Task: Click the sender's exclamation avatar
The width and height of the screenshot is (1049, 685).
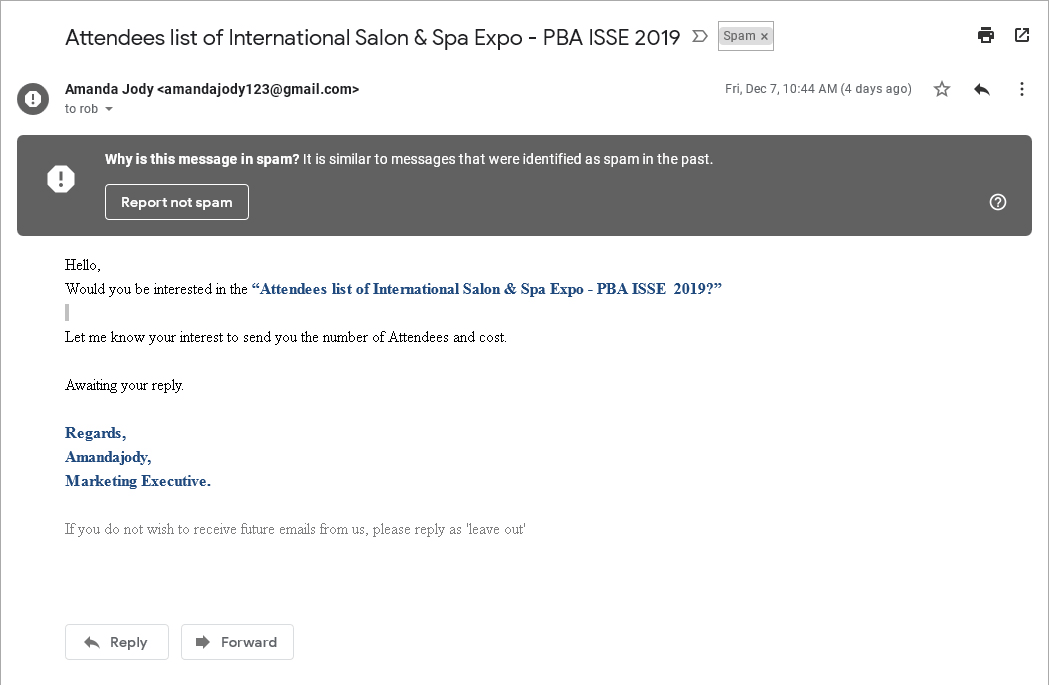Action: coord(32,98)
